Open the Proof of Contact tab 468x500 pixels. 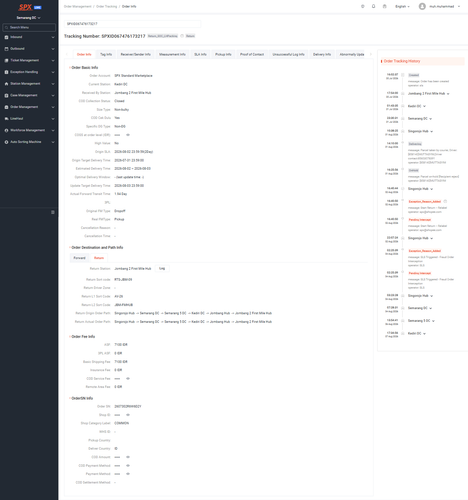click(x=252, y=54)
